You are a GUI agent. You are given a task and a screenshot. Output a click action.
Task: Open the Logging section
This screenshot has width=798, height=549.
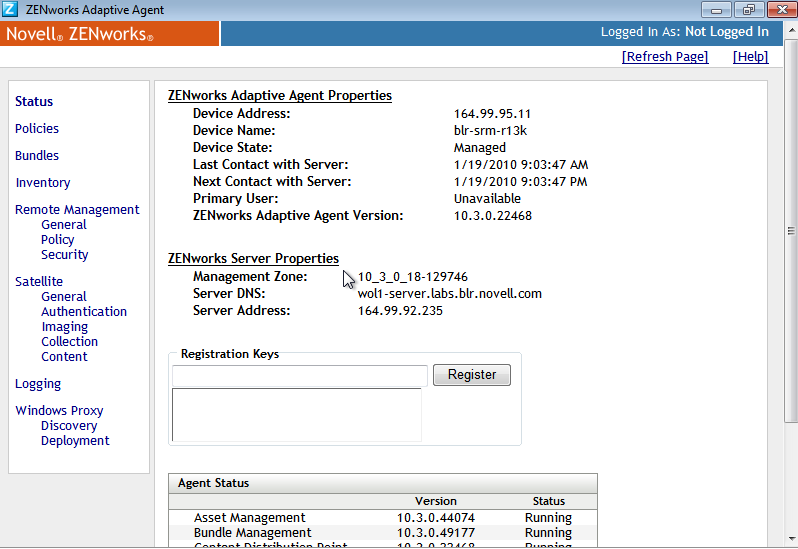tap(38, 383)
